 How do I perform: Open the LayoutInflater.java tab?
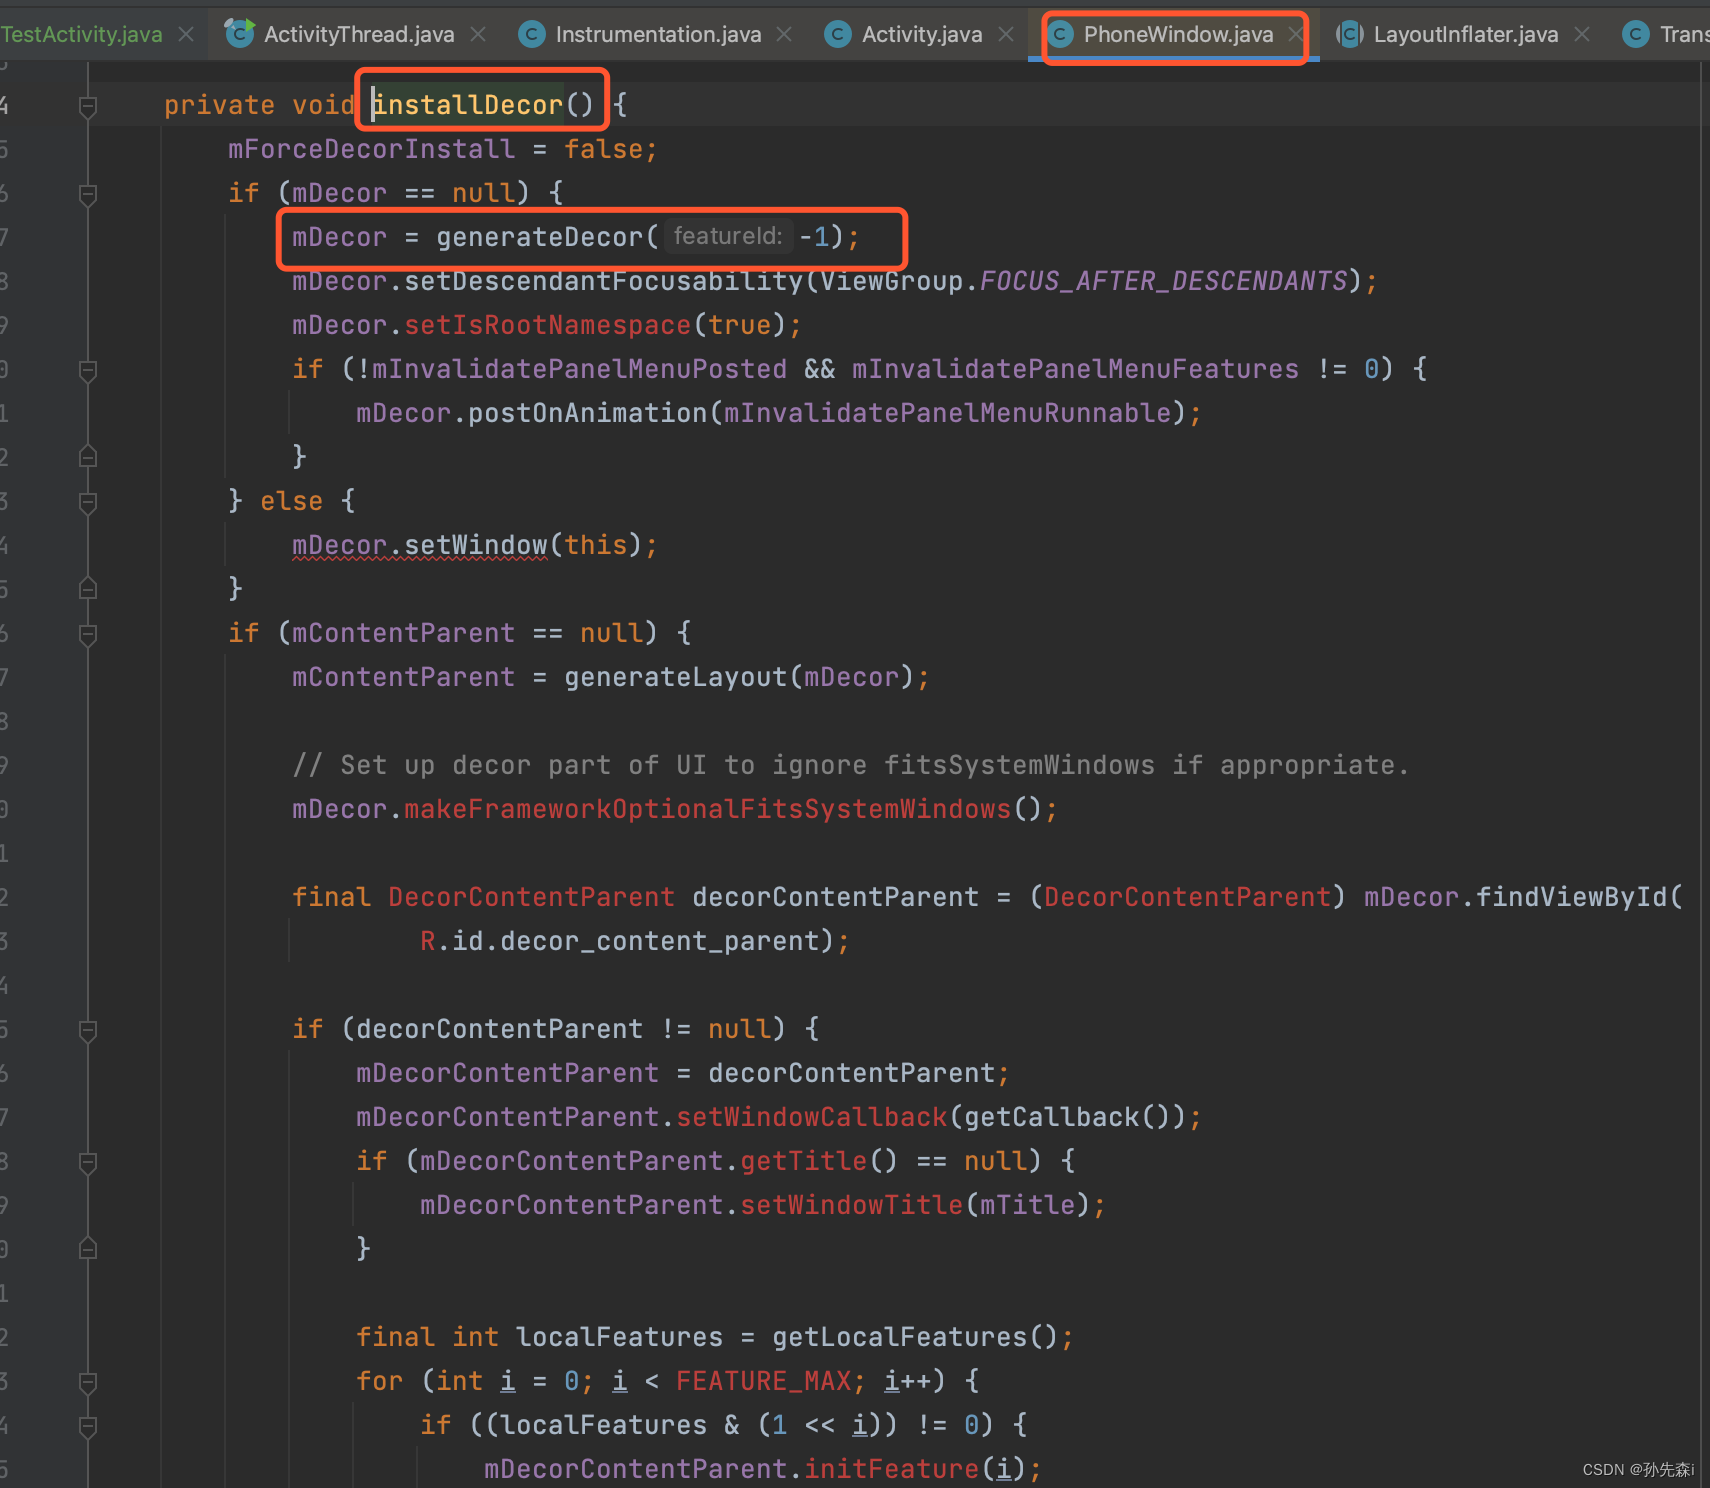1465,34
